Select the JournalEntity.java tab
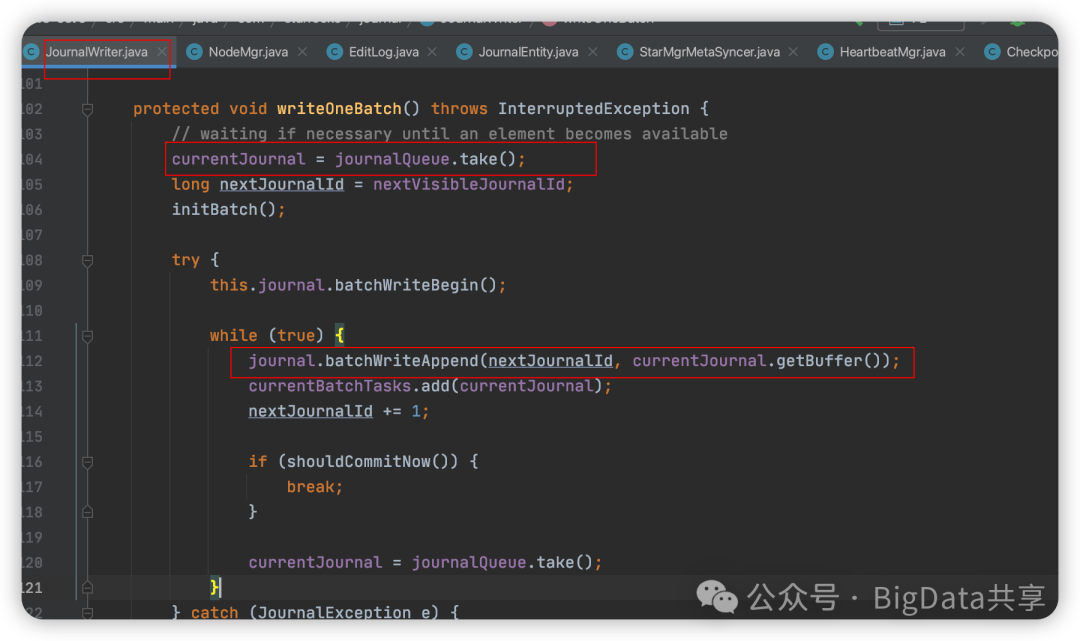The image size is (1080, 641). click(x=528, y=52)
